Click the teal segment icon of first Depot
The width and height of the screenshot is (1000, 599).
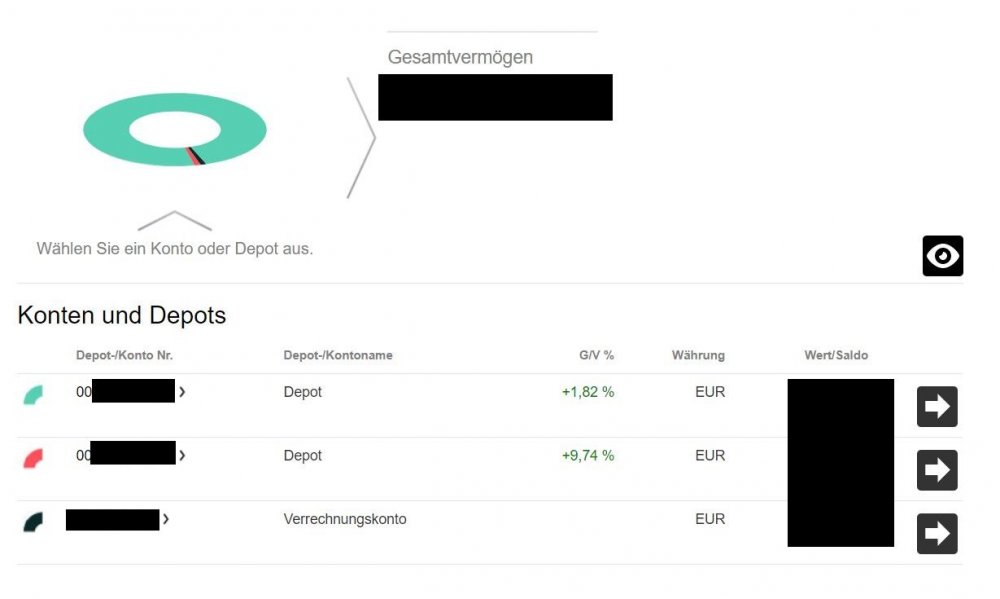(x=33, y=395)
